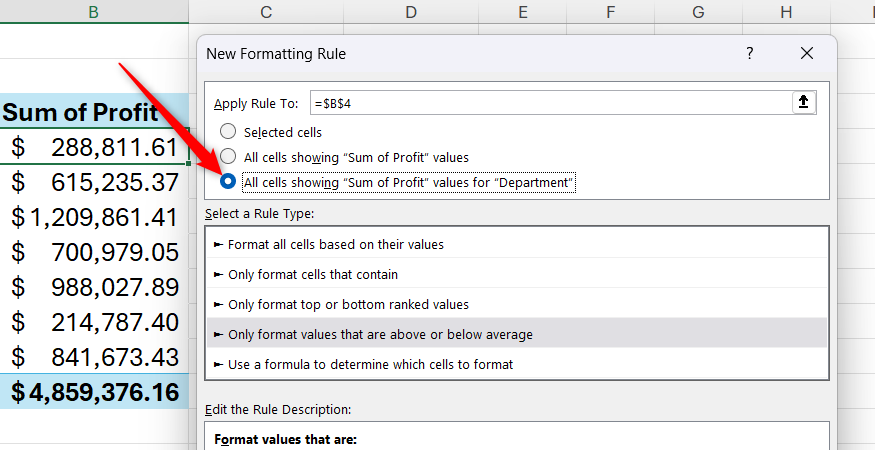Select the cell showing 841,673.43
The width and height of the screenshot is (875, 450).
coord(94,357)
